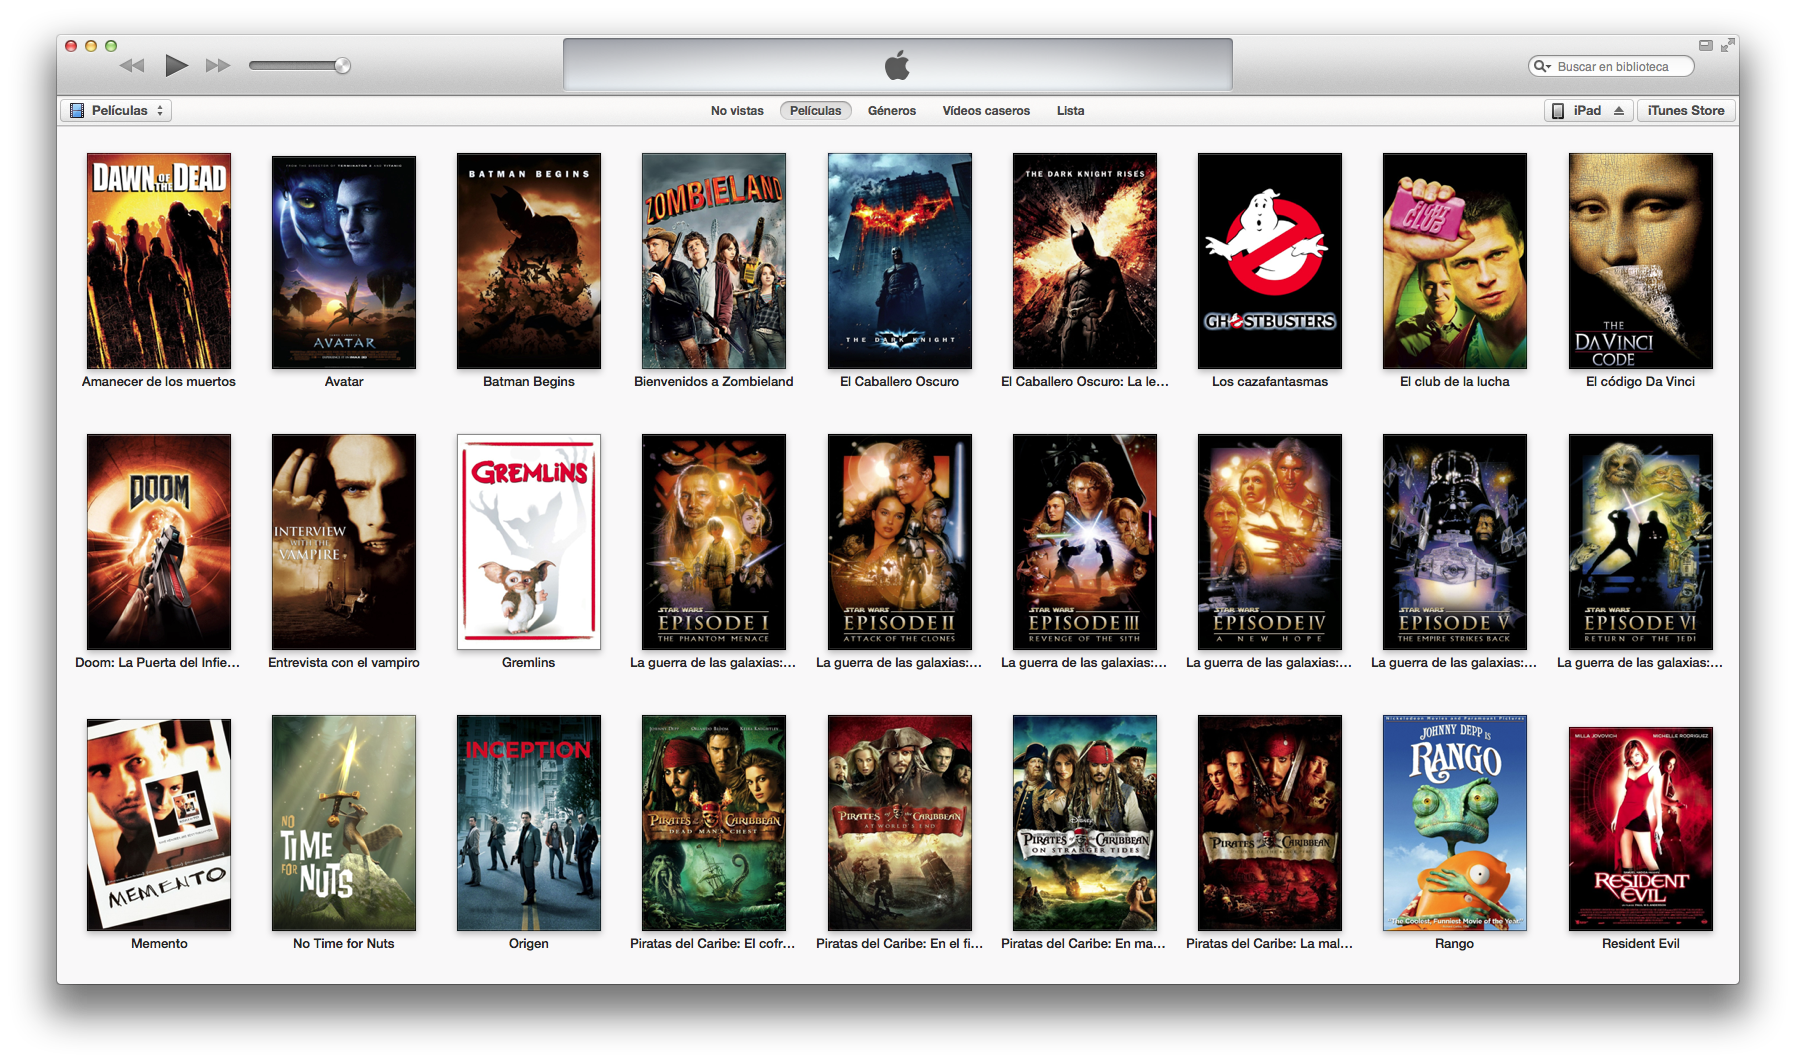Eject the iPad with eject icon
The image size is (1796, 1063).
[1619, 111]
